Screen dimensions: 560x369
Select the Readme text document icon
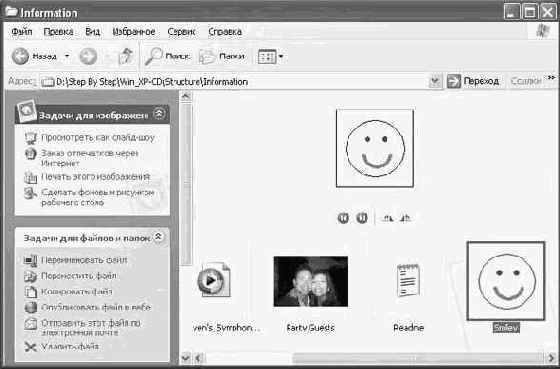(x=408, y=280)
